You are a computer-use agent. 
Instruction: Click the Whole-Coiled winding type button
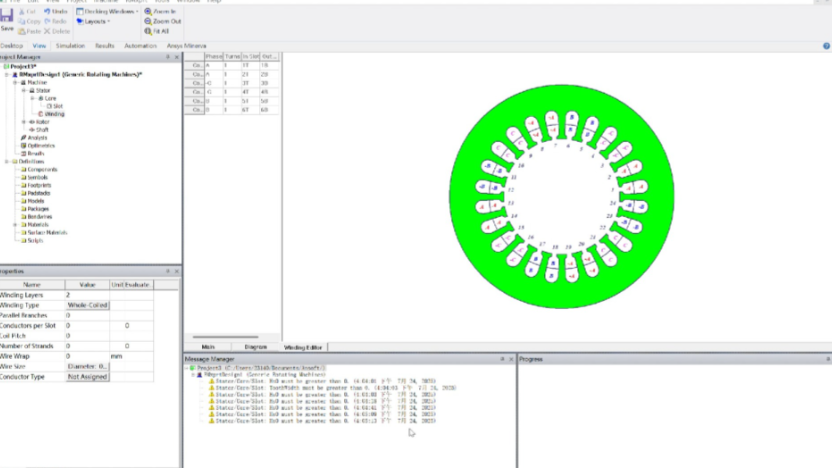87,305
